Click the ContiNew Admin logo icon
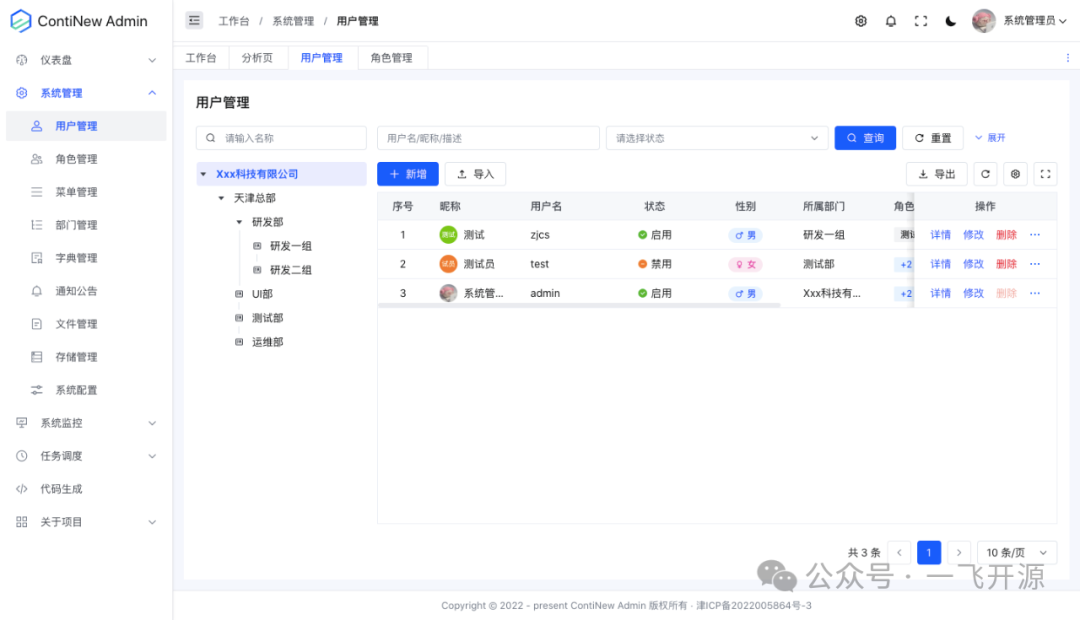The width and height of the screenshot is (1080, 620). coord(22,20)
